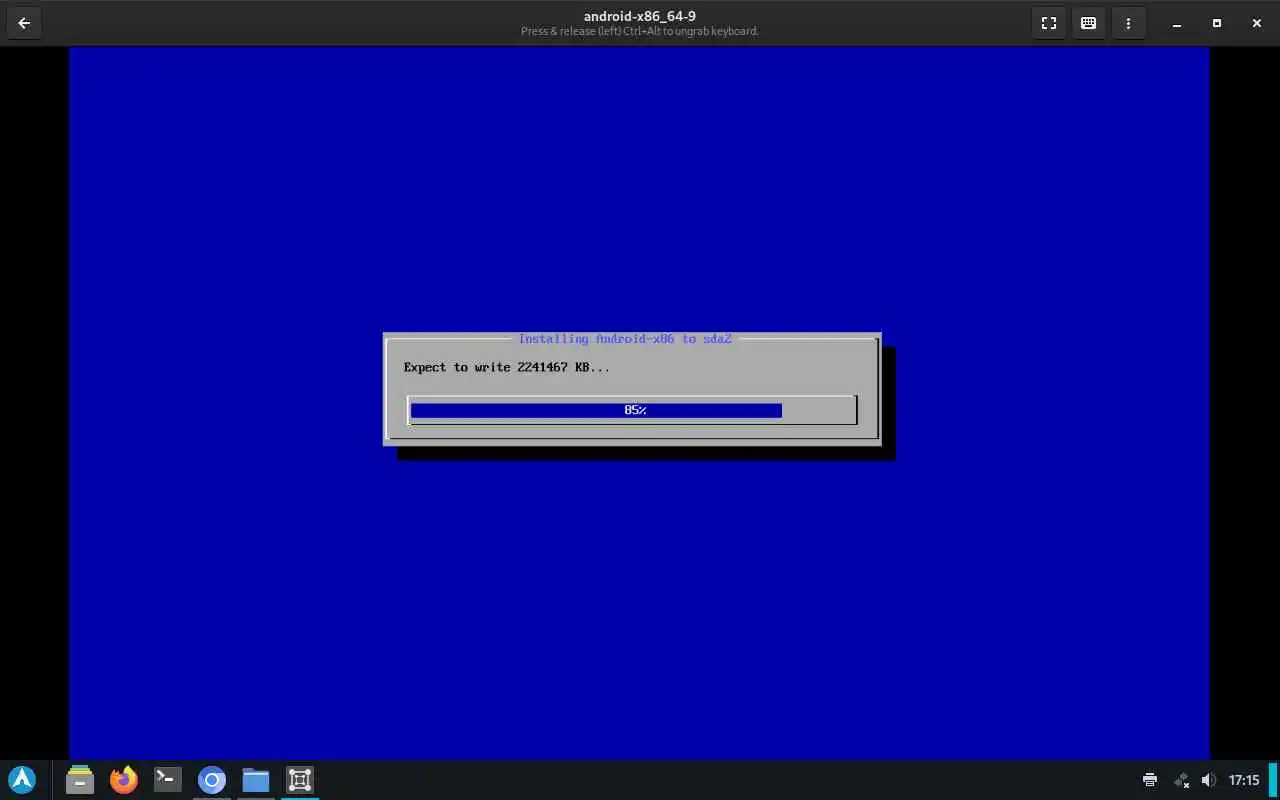Close the android-x86_64-9 window

coord(1257,23)
